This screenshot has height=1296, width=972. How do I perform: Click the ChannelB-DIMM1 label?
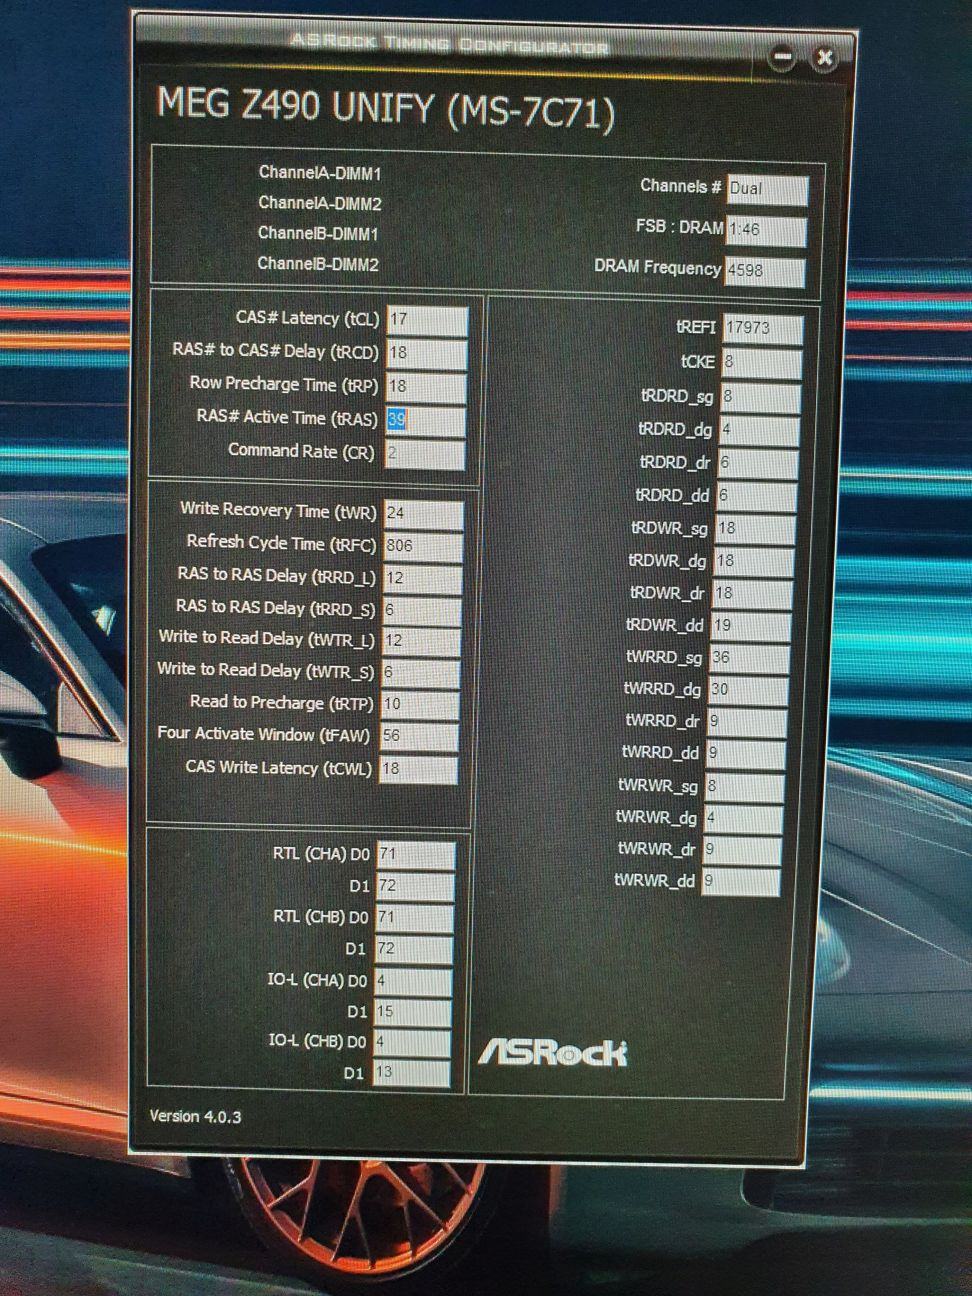pos(318,233)
